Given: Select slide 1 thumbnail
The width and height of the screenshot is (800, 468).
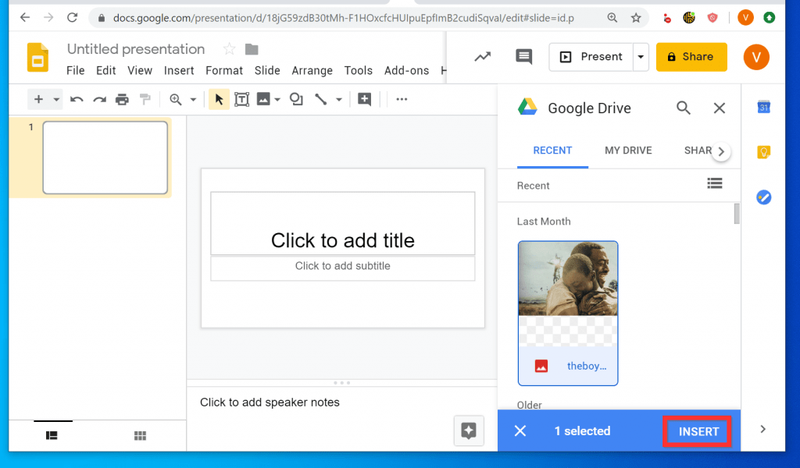Looking at the screenshot, I should [105, 157].
